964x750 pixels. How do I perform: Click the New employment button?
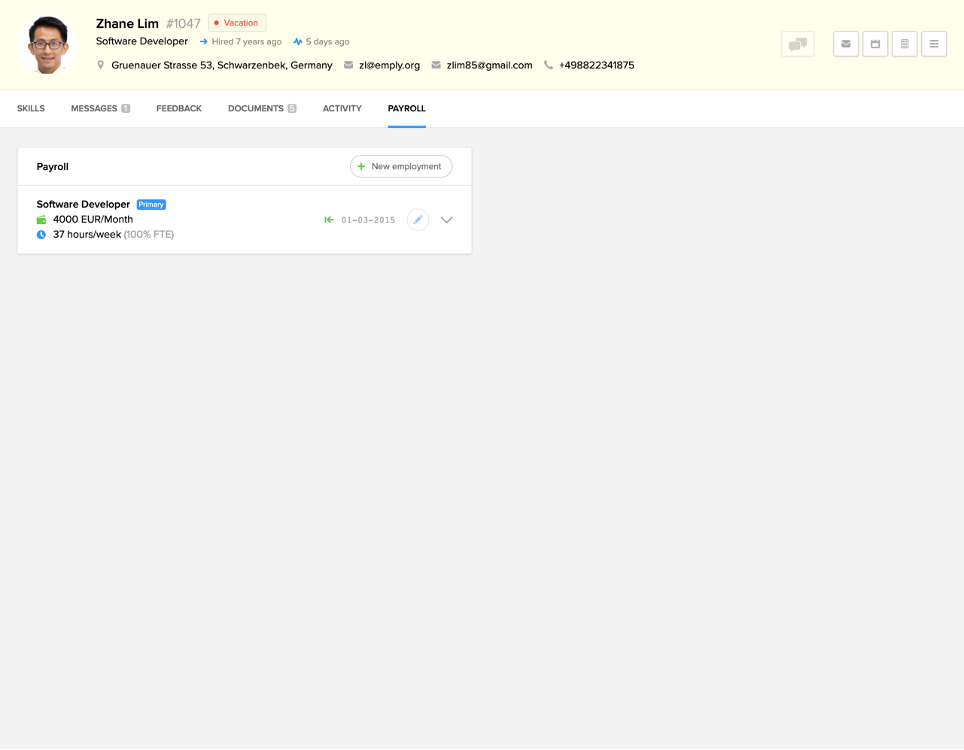(401, 166)
